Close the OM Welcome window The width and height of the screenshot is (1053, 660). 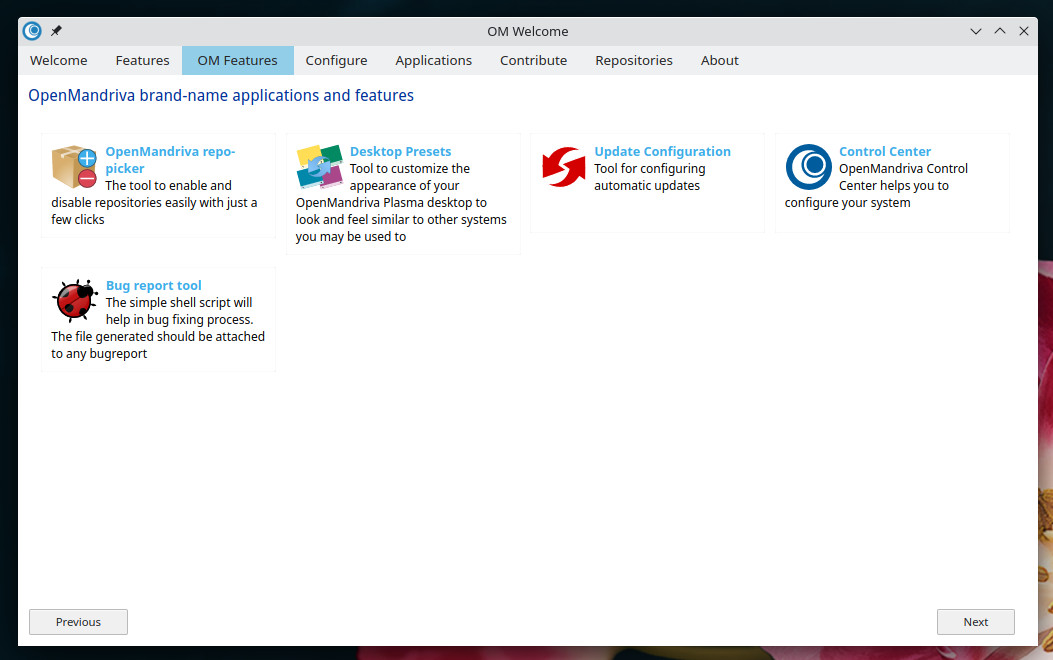(1023, 31)
